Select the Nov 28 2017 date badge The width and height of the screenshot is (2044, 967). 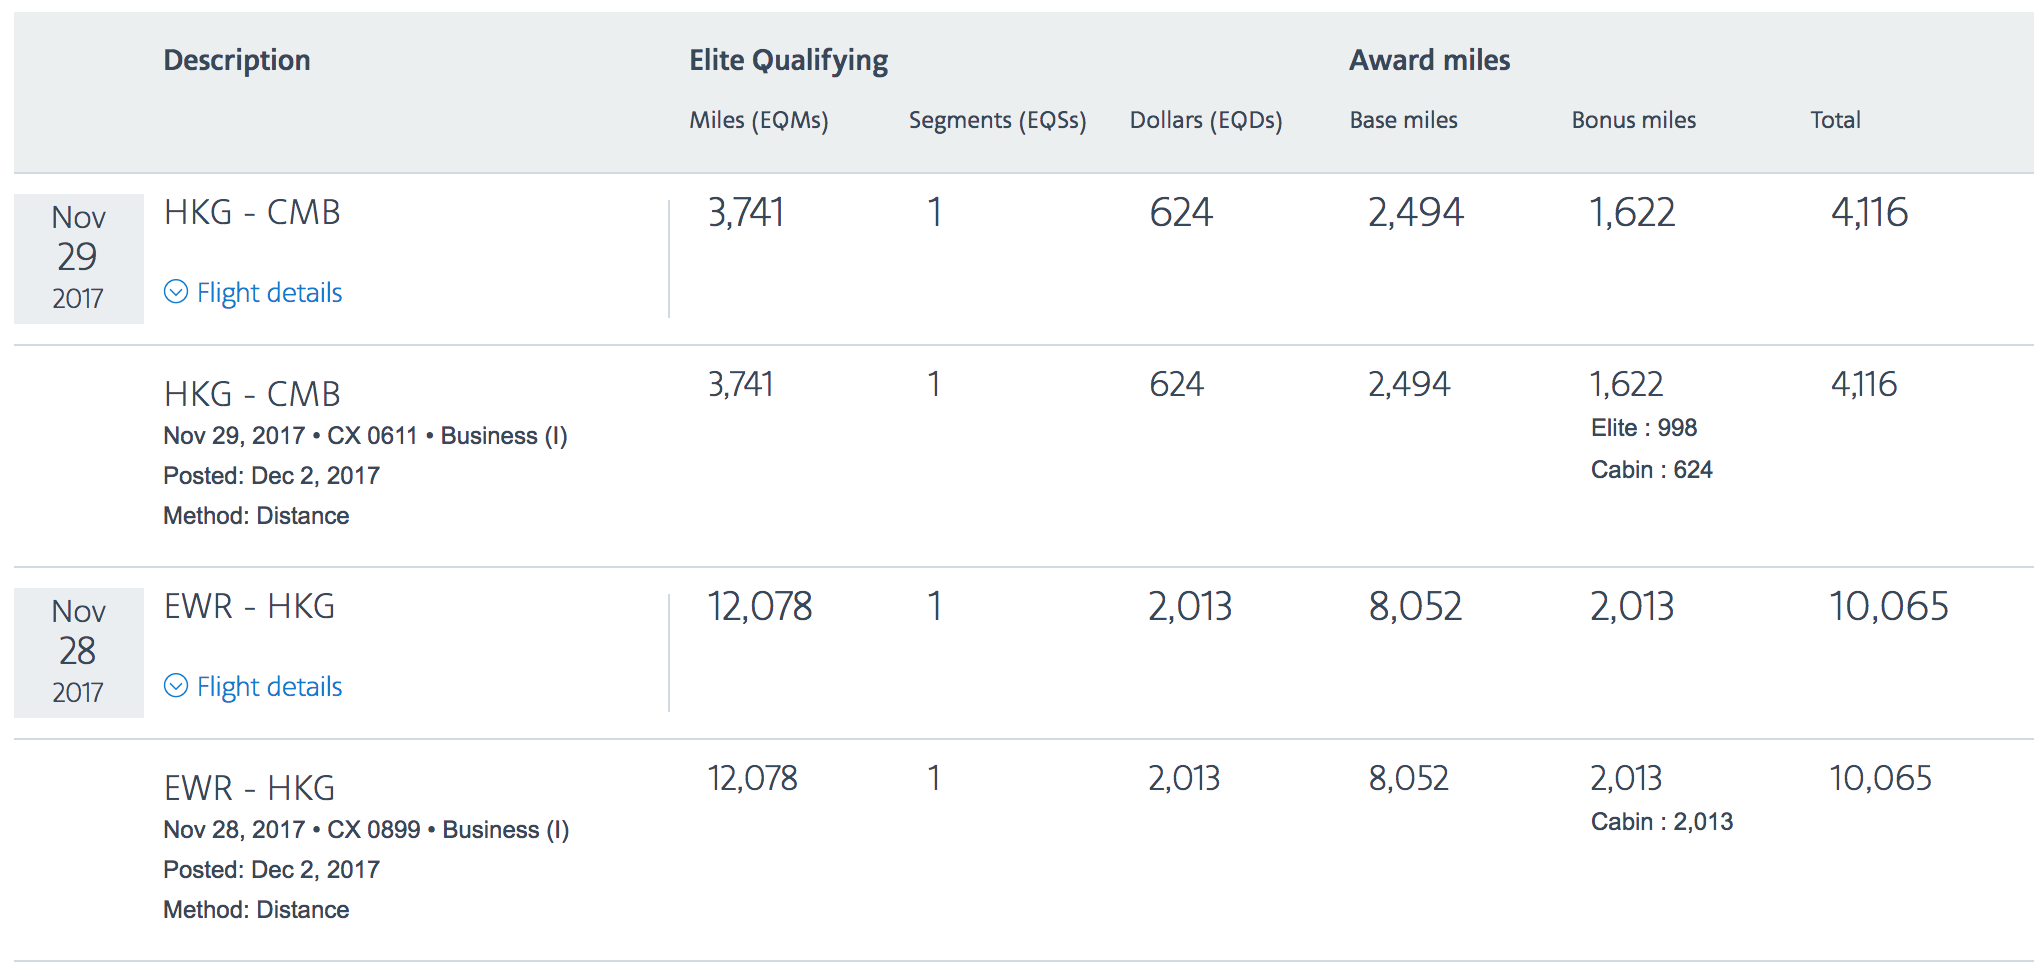tap(78, 652)
